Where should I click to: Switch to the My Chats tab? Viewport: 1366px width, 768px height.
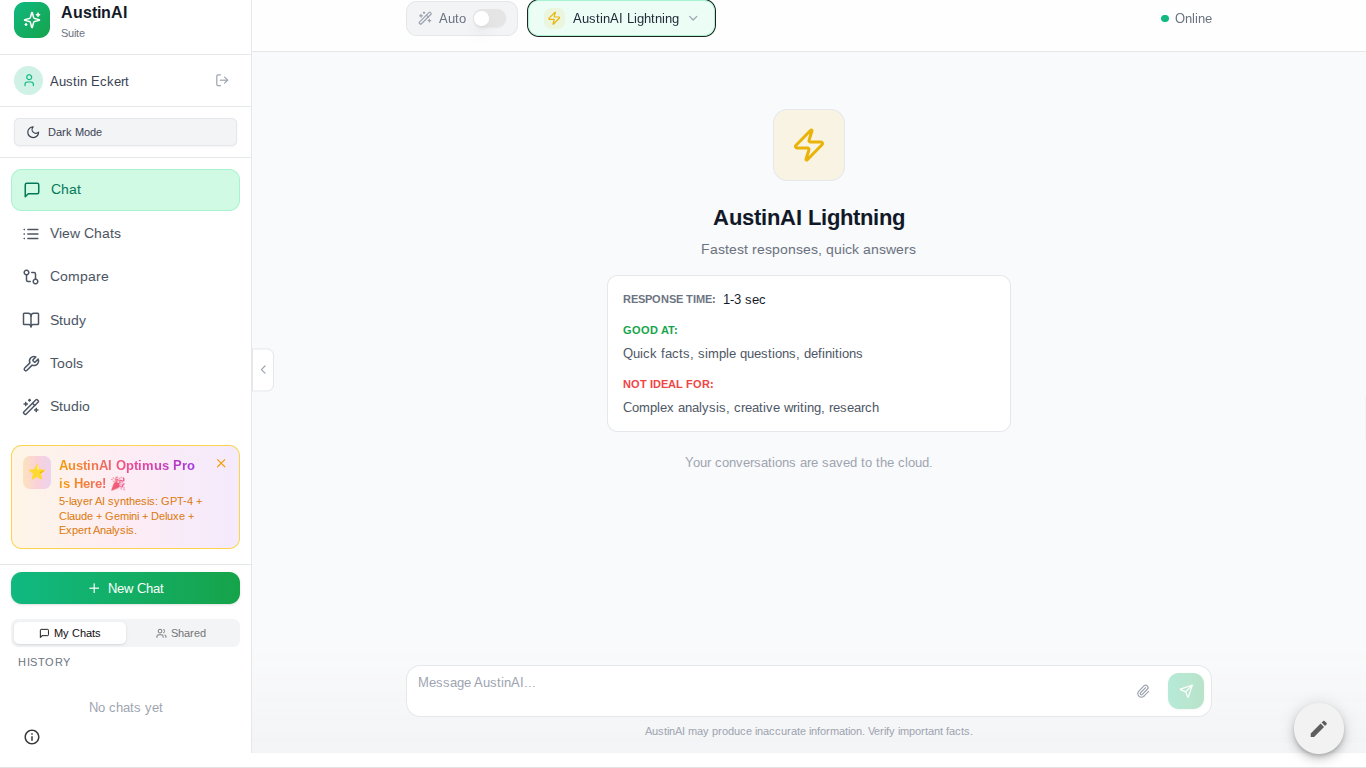(70, 633)
